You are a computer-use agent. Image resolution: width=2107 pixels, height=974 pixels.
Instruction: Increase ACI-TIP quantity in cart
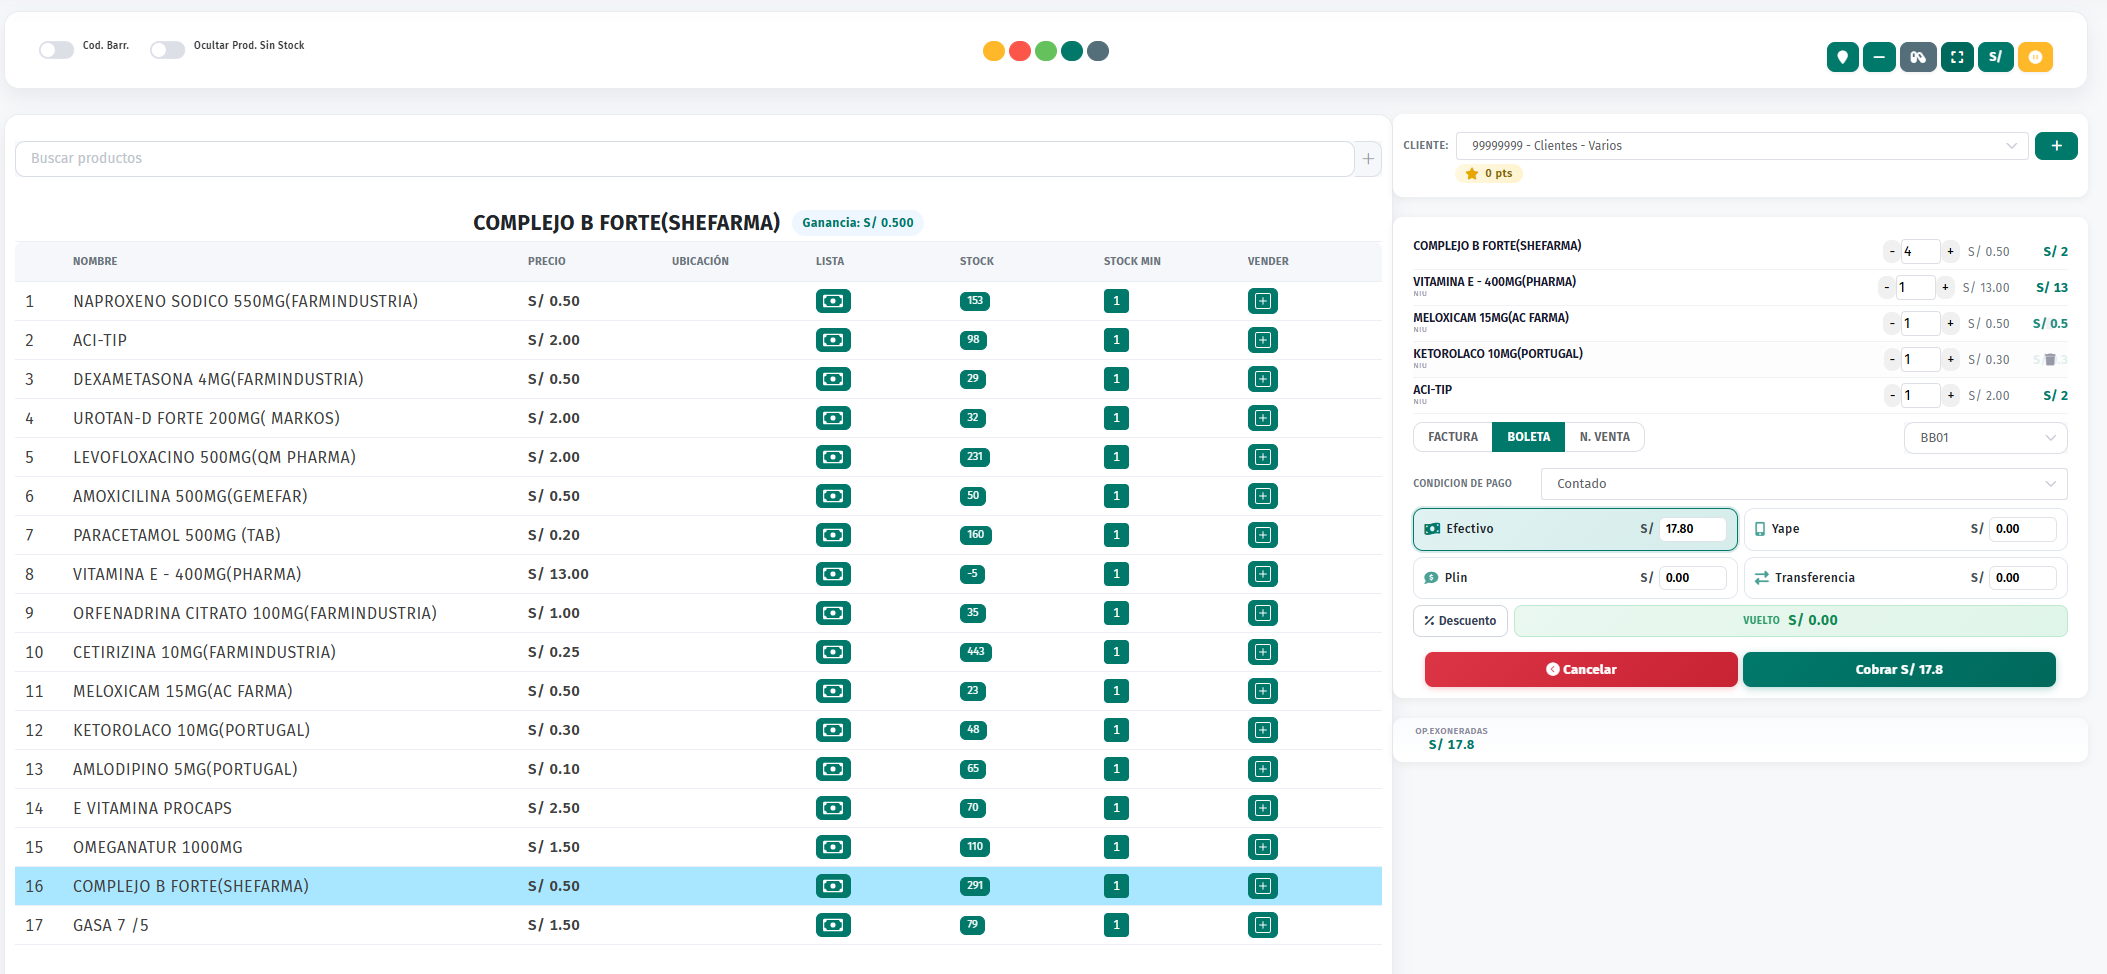(x=1950, y=396)
